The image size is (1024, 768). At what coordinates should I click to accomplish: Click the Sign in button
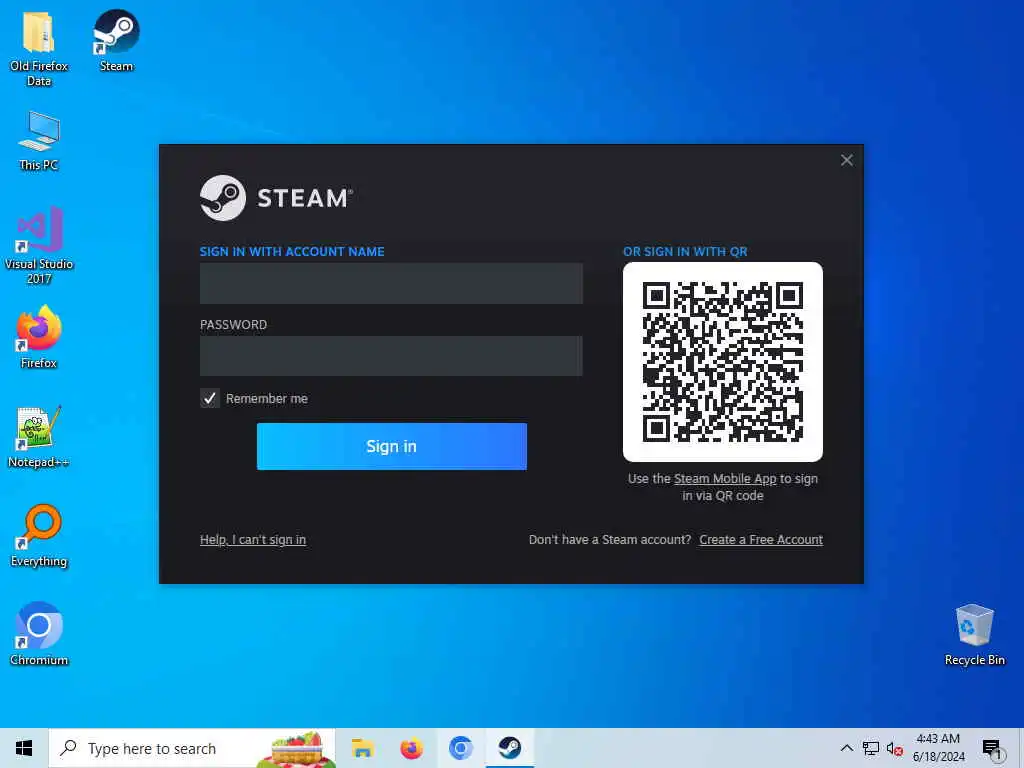pyautogui.click(x=392, y=446)
